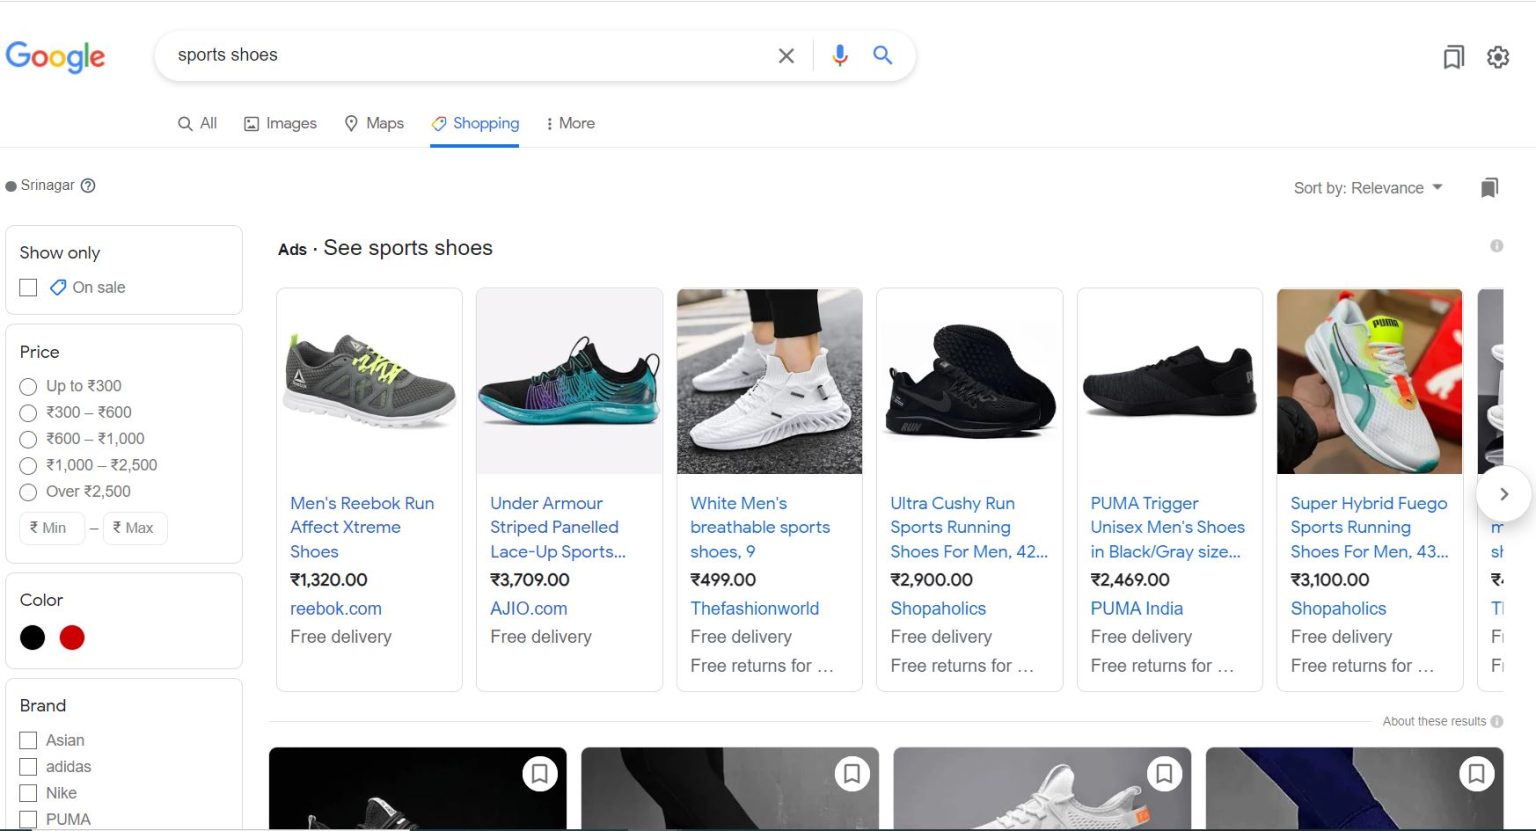Open settings gear icon

point(1498,57)
